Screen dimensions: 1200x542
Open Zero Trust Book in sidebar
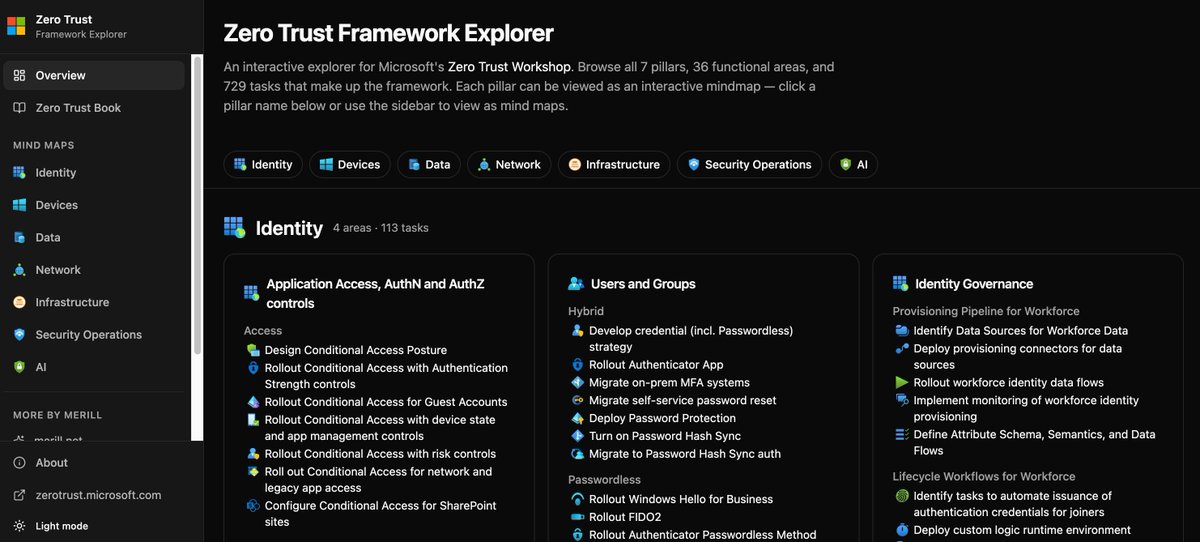point(94,108)
